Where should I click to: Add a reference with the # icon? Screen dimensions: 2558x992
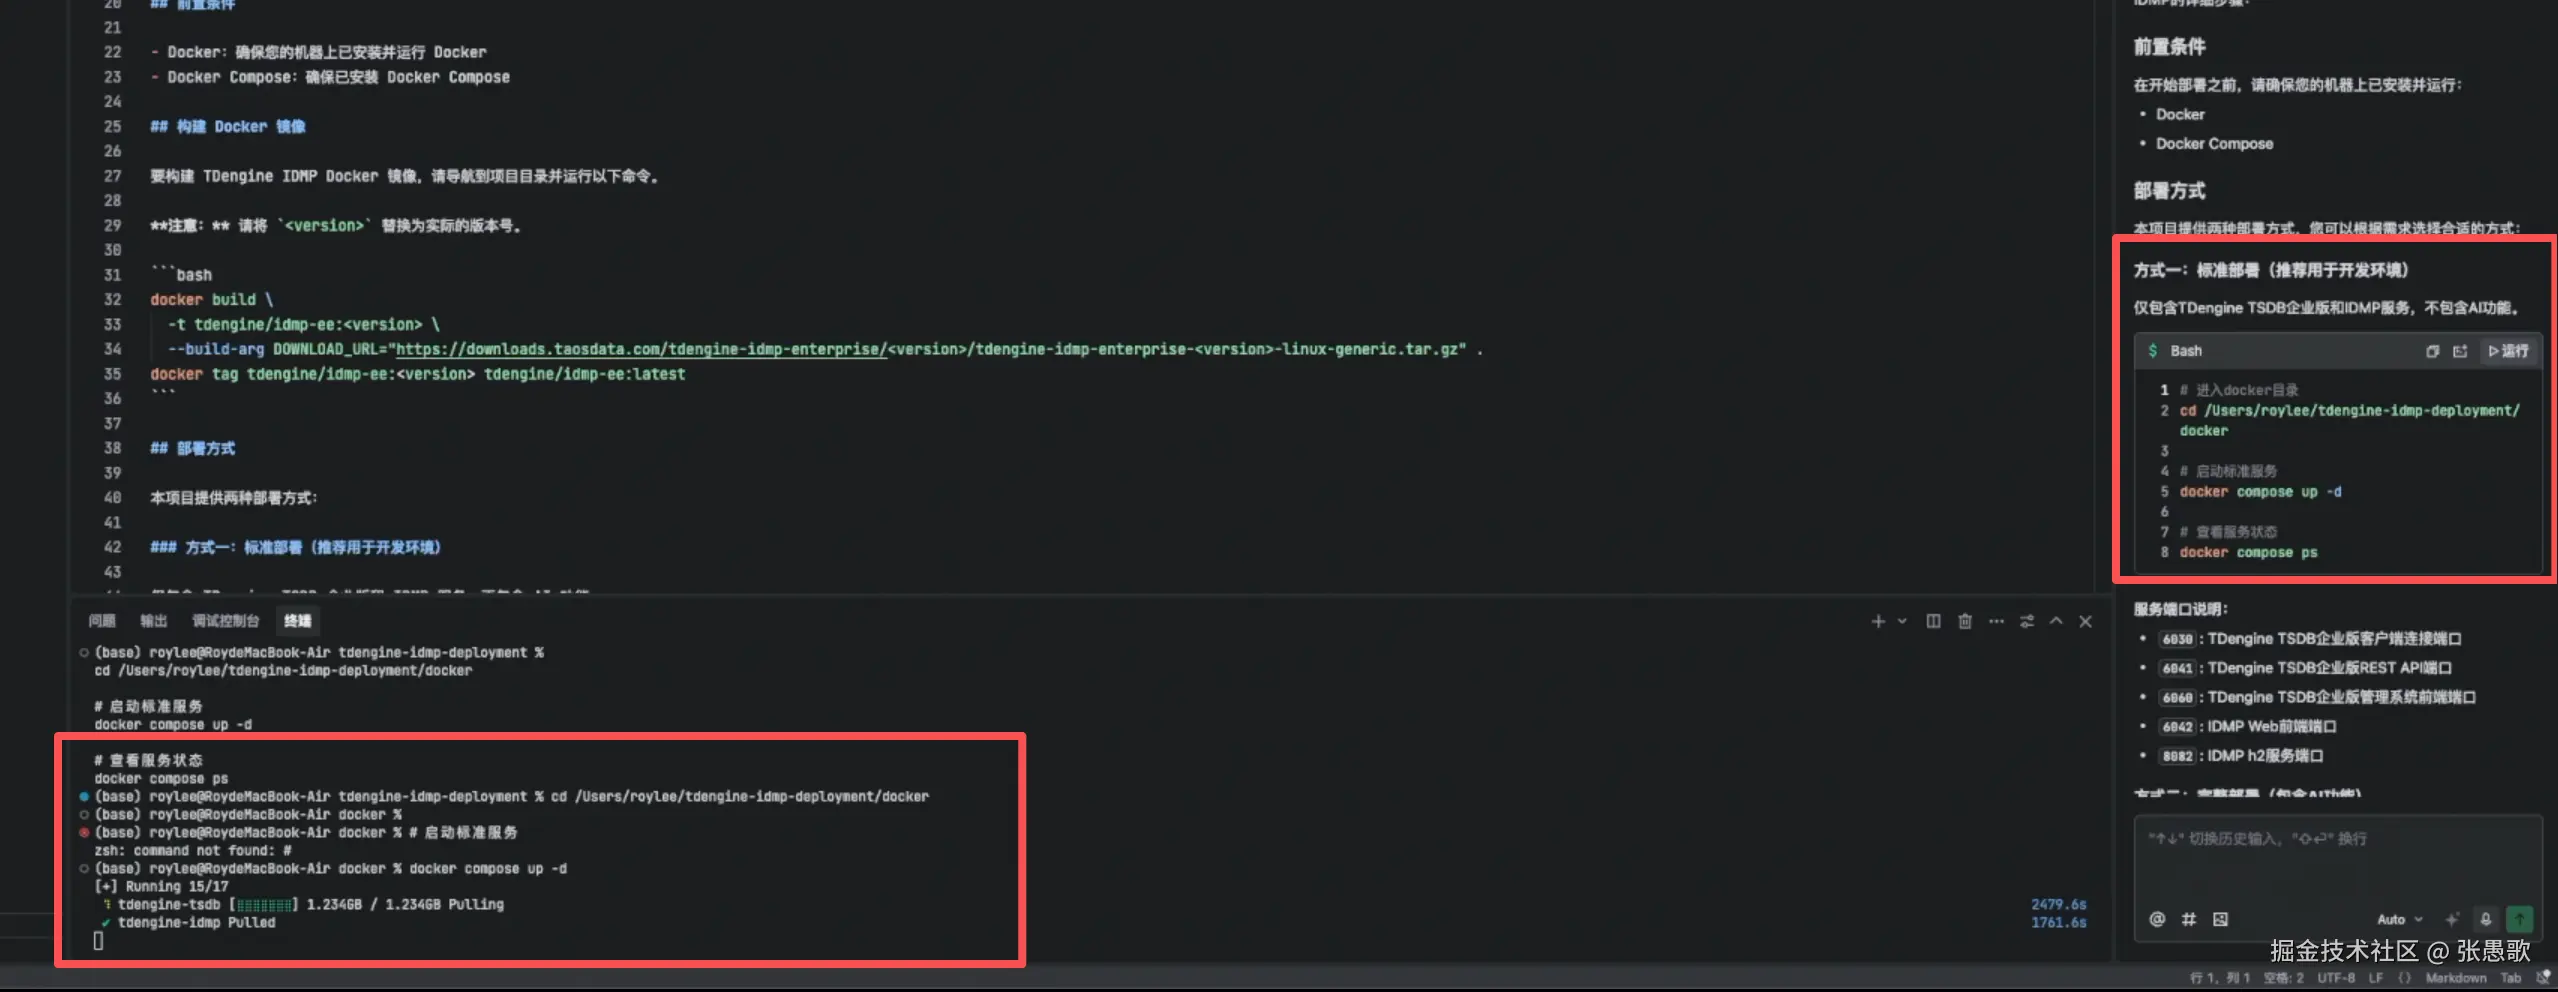coord(2188,919)
